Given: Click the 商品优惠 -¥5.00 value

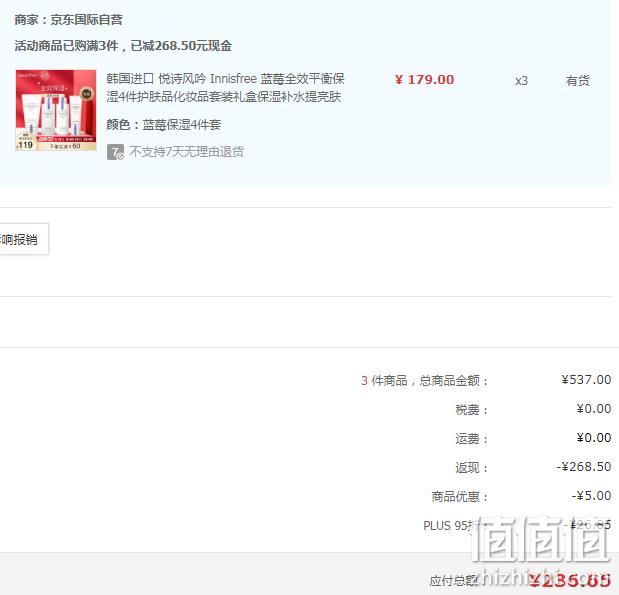Looking at the screenshot, I should tap(591, 496).
